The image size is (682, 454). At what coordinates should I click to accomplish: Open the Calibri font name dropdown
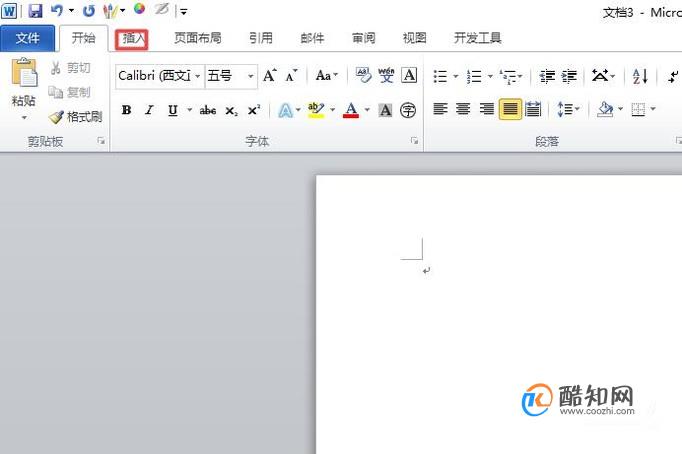pyautogui.click(x=197, y=76)
